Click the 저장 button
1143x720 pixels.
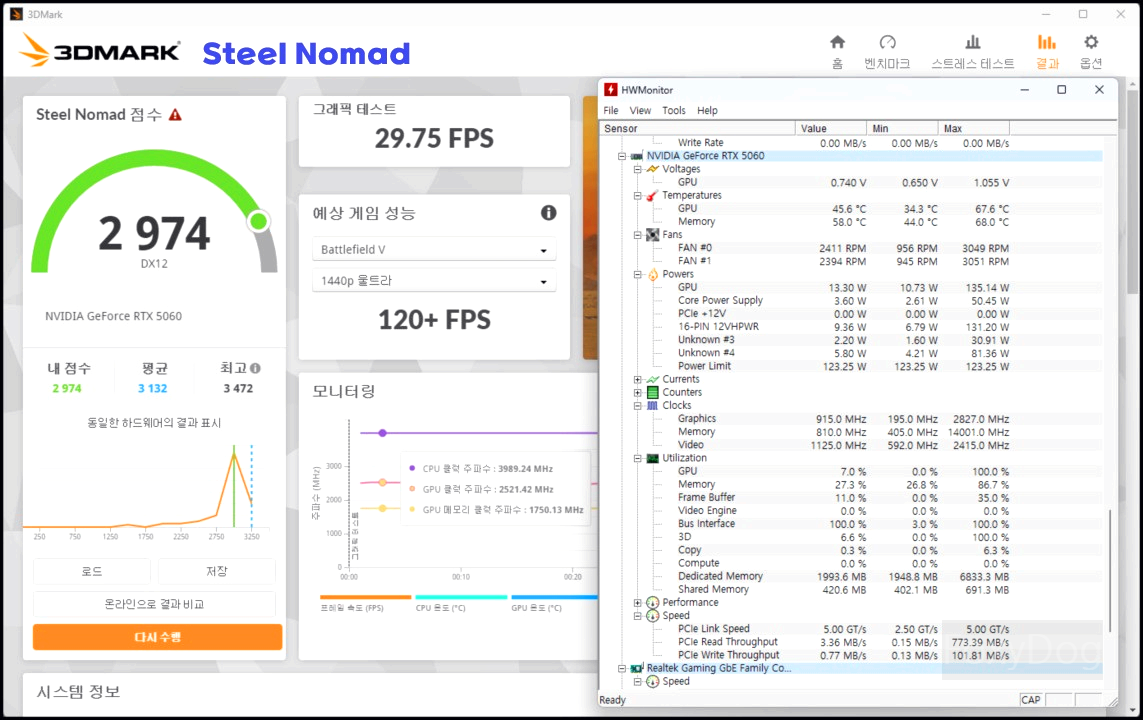216,571
